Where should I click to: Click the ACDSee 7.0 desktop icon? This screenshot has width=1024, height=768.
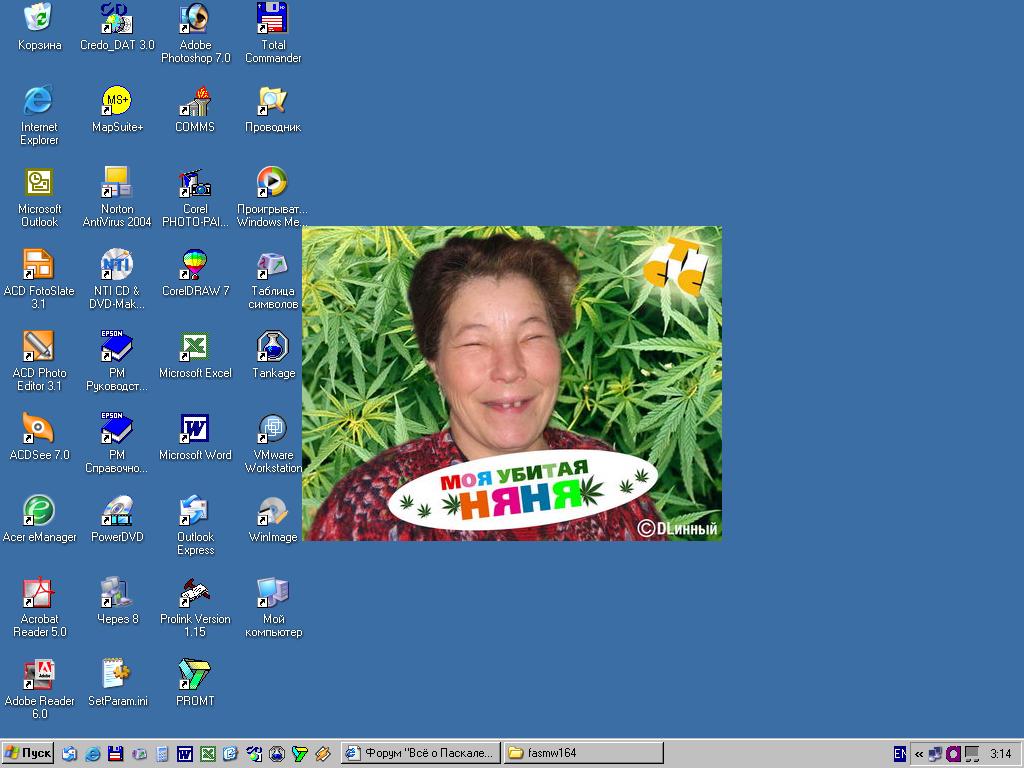coord(39,428)
